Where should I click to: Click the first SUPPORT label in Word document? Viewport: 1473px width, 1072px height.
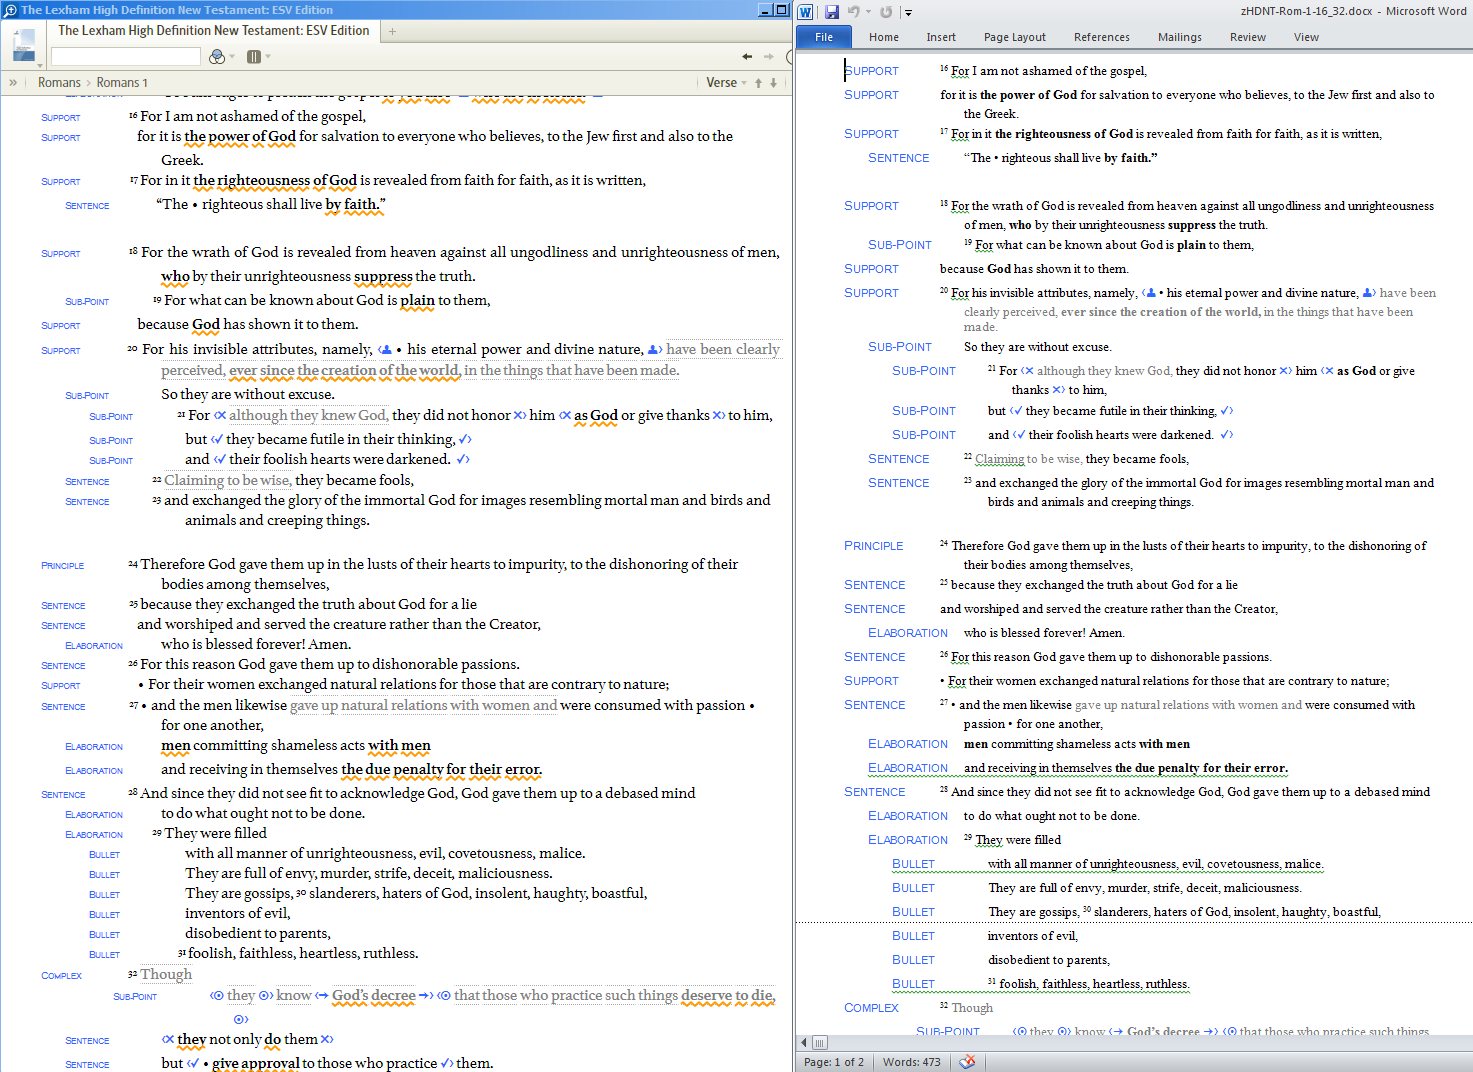871,71
